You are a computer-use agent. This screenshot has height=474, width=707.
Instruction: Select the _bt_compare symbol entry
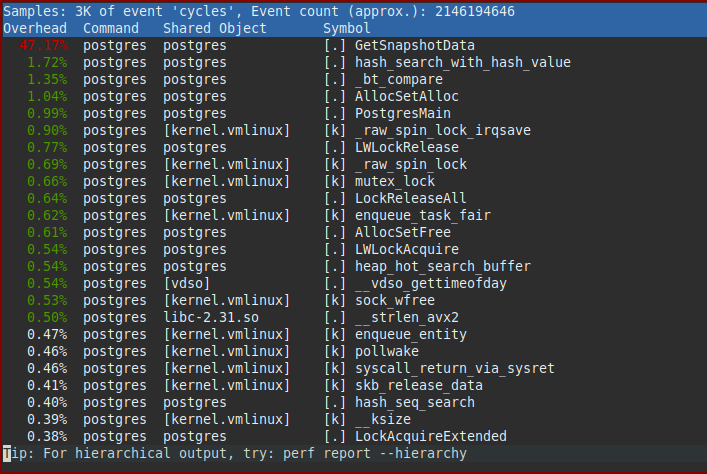coord(399,79)
